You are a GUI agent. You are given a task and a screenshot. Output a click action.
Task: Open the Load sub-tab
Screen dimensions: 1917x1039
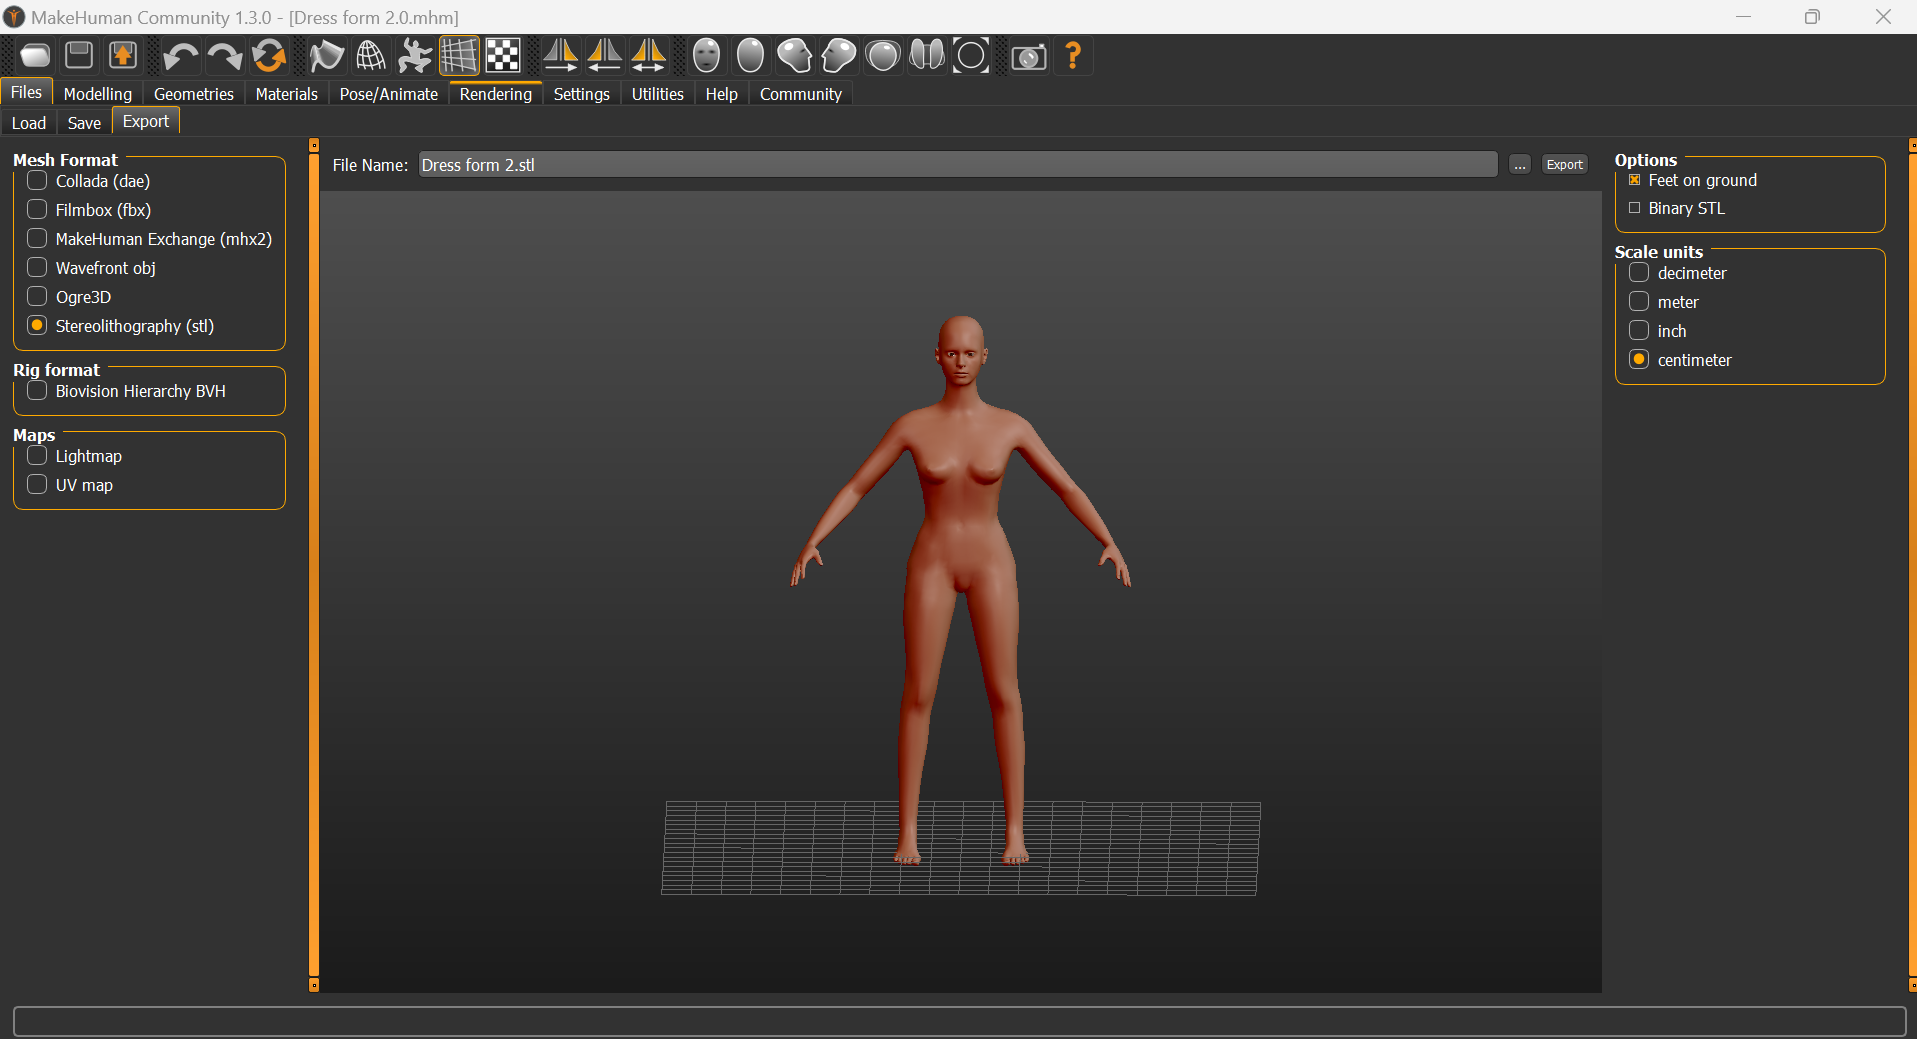pyautogui.click(x=29, y=123)
